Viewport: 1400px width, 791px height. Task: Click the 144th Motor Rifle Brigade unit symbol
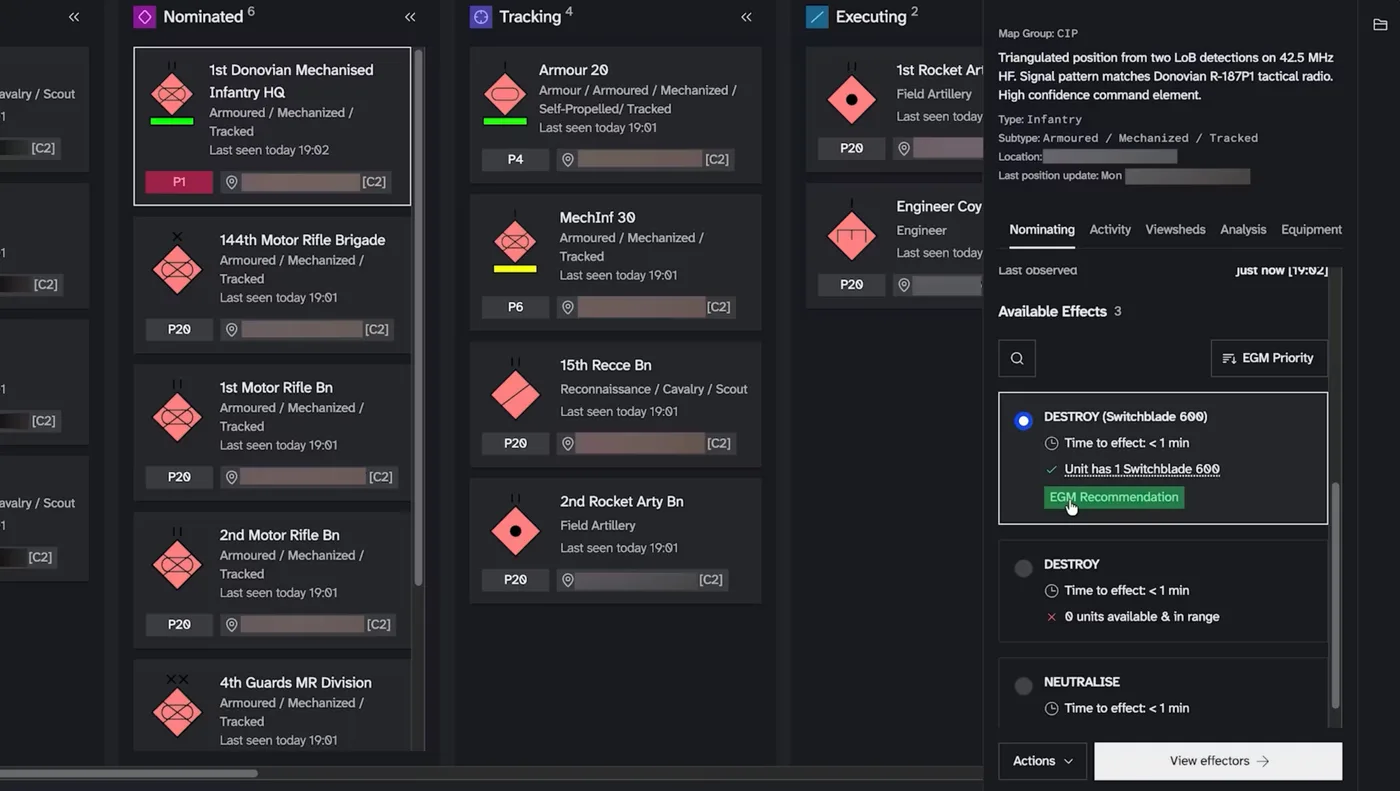[177, 265]
